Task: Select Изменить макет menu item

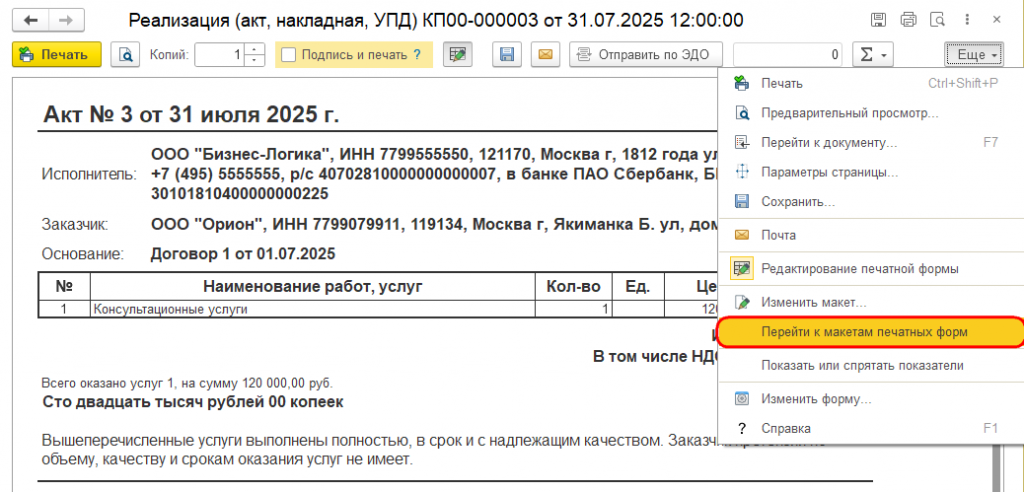Action: pos(870,303)
